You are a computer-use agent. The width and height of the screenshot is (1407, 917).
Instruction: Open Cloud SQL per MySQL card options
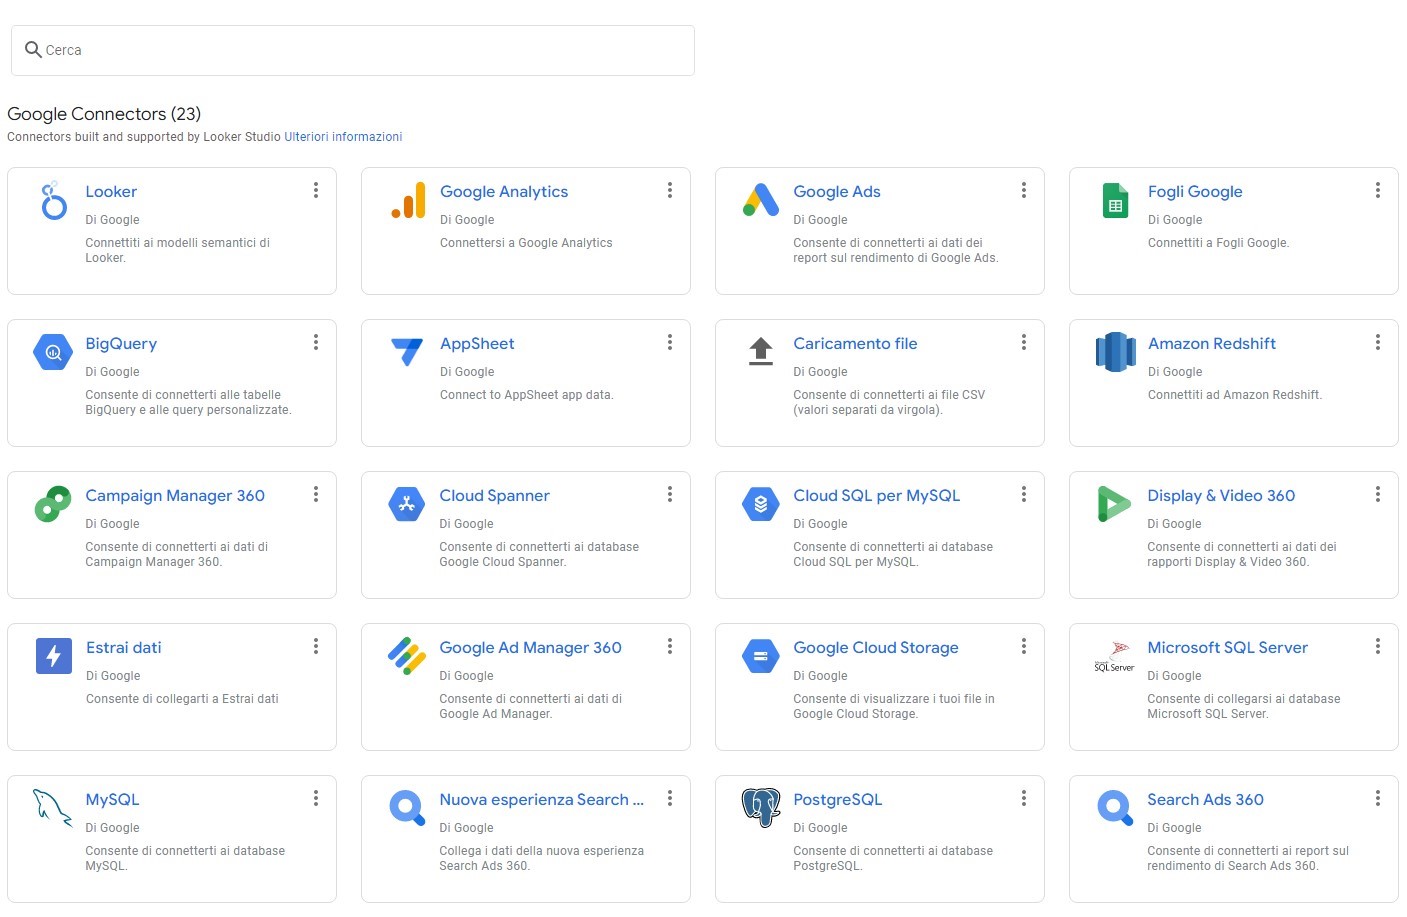coord(1024,494)
